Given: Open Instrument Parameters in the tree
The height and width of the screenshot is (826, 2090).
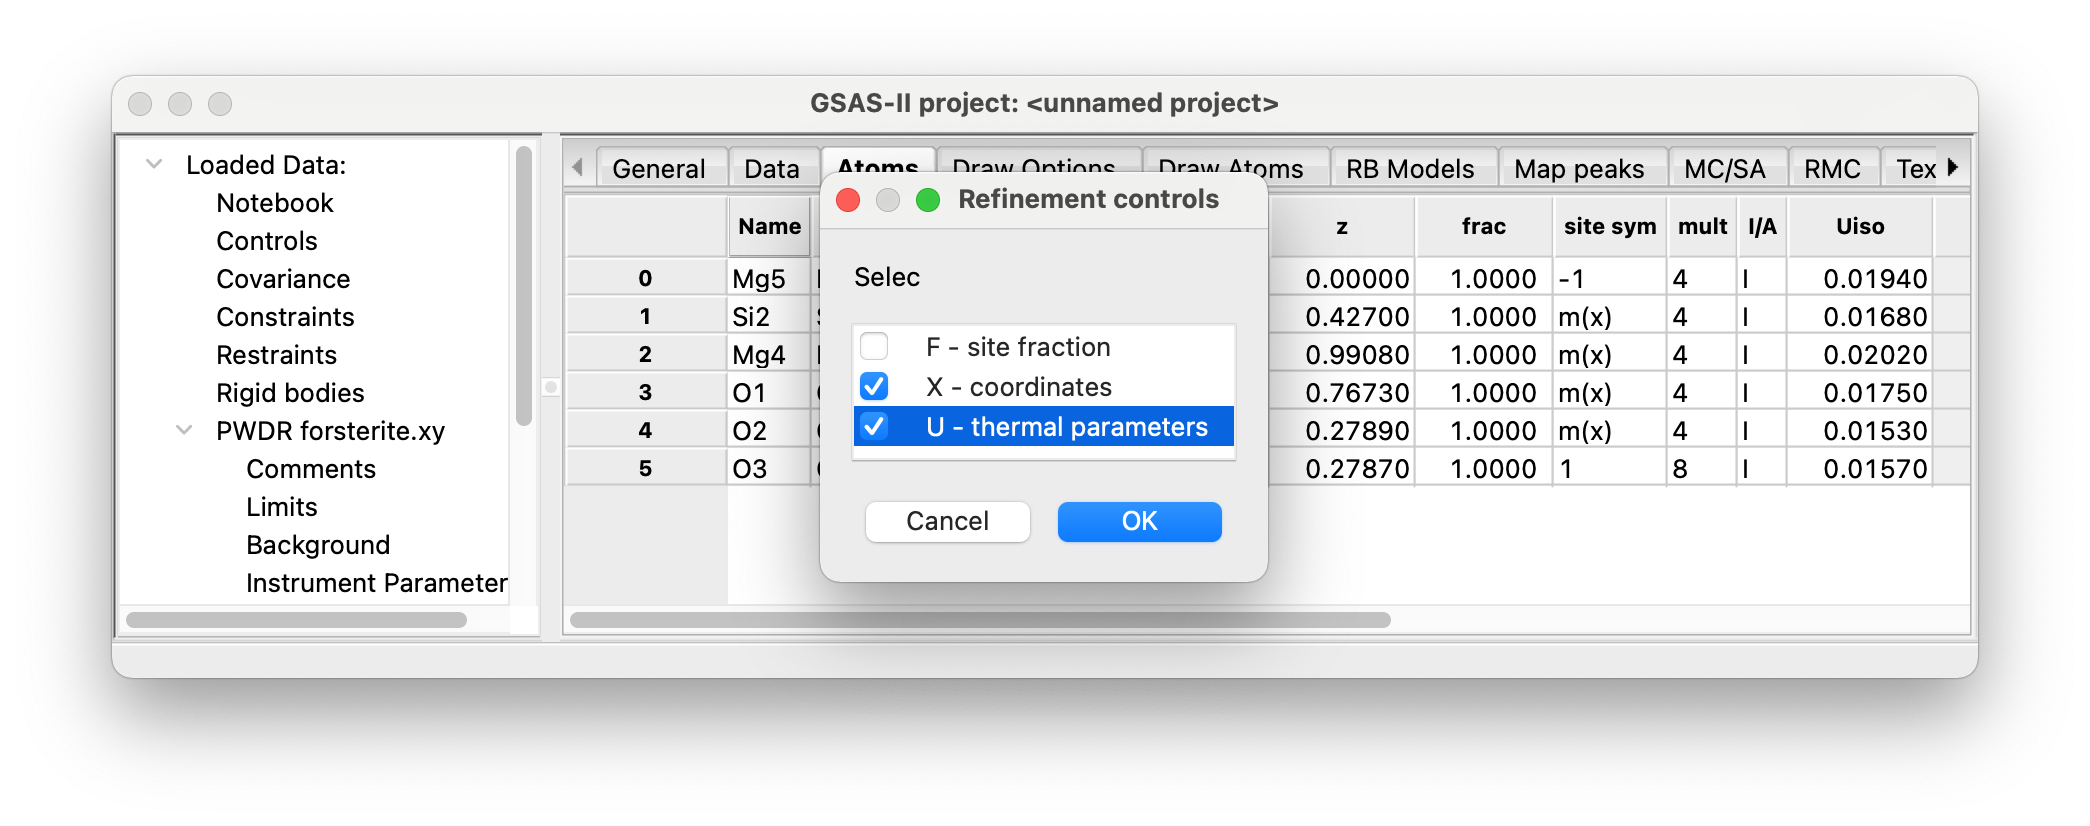Looking at the screenshot, I should tap(376, 583).
